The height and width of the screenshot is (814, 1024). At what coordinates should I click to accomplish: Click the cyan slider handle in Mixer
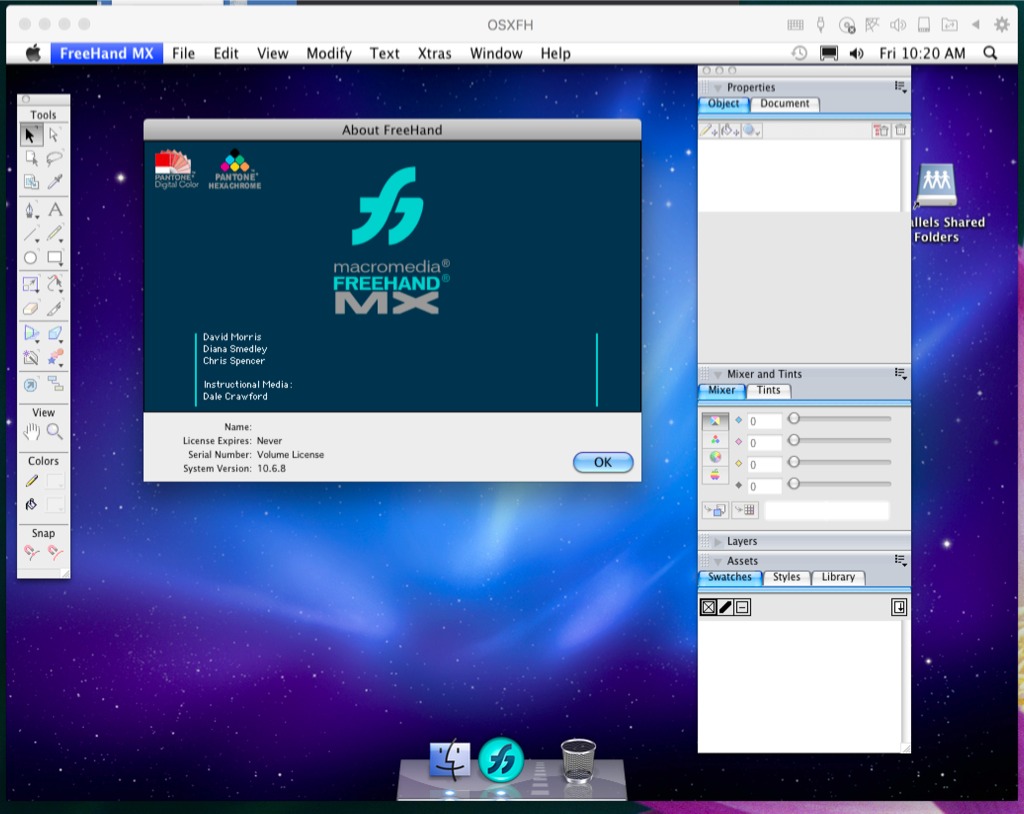pyautogui.click(x=793, y=418)
